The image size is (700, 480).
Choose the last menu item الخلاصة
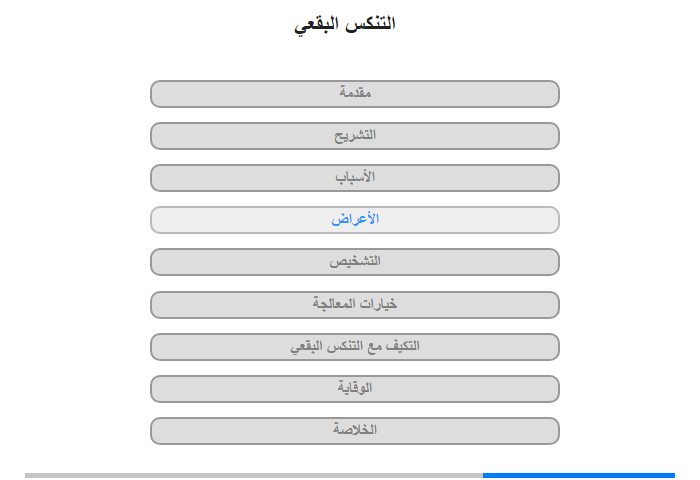(354, 430)
